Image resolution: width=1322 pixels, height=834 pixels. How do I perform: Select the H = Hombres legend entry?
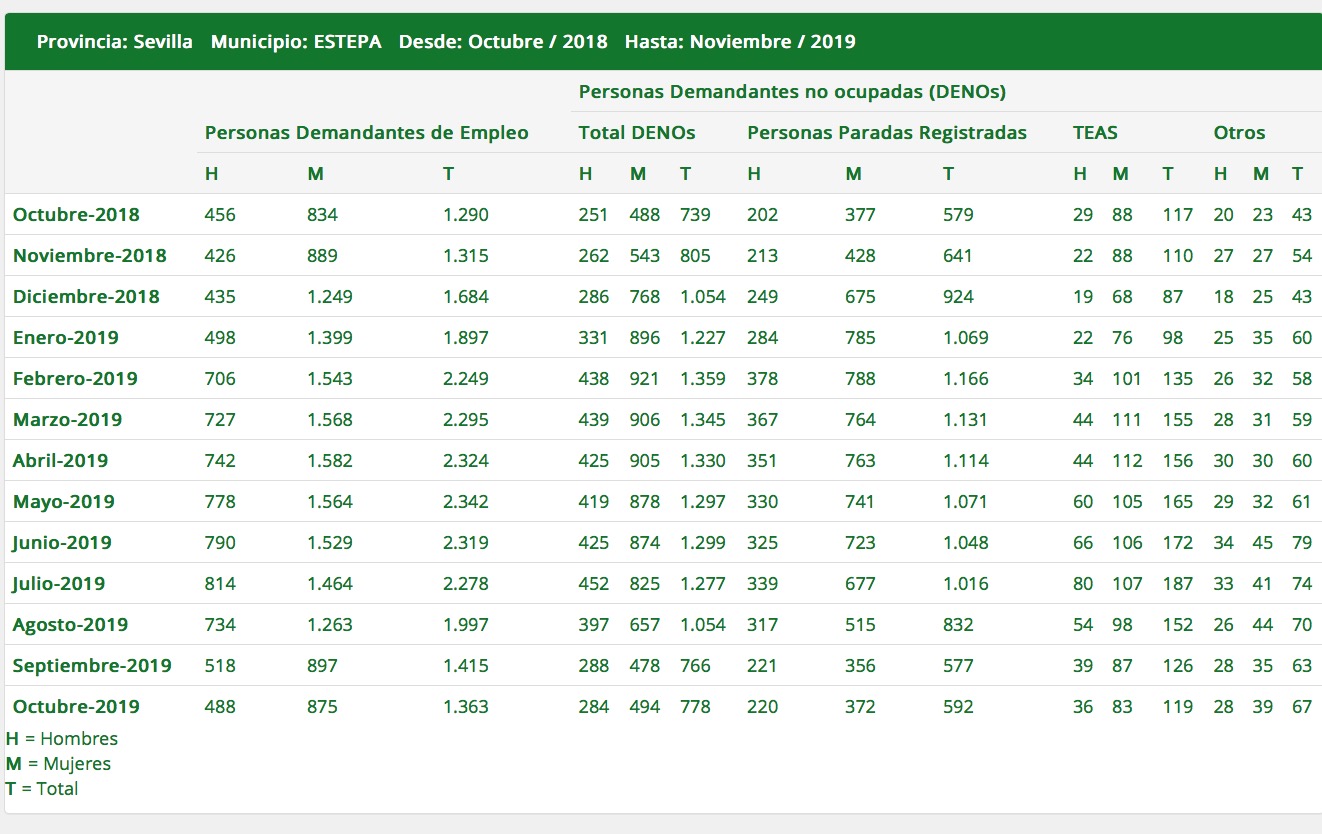[62, 738]
